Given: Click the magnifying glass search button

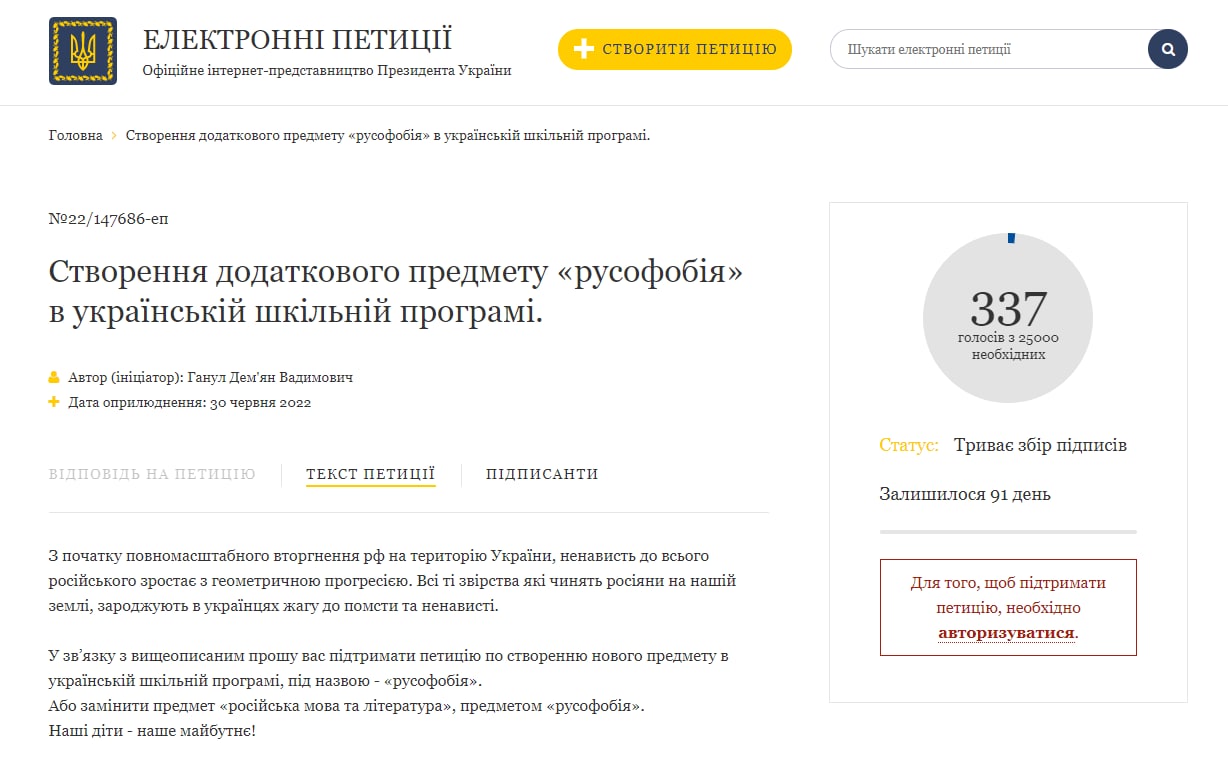Looking at the screenshot, I should [1167, 49].
